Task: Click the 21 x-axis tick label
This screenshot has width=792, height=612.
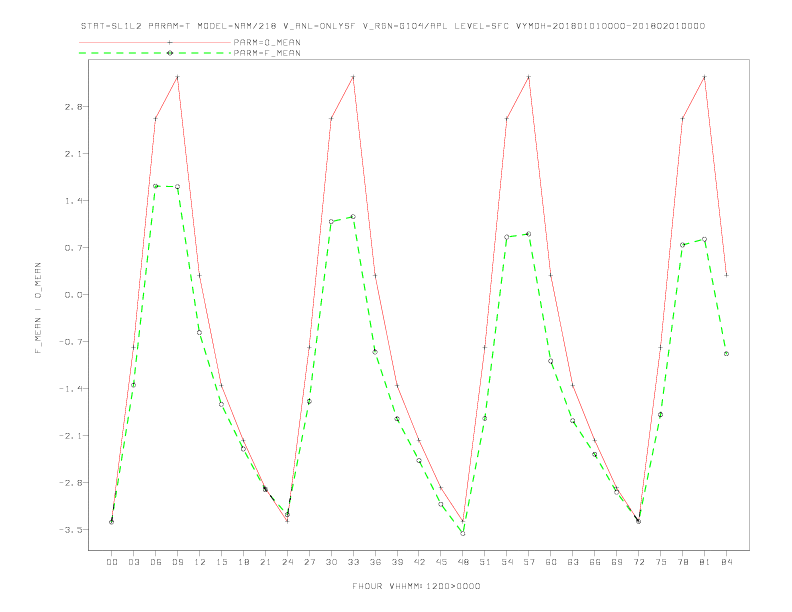Action: point(265,562)
